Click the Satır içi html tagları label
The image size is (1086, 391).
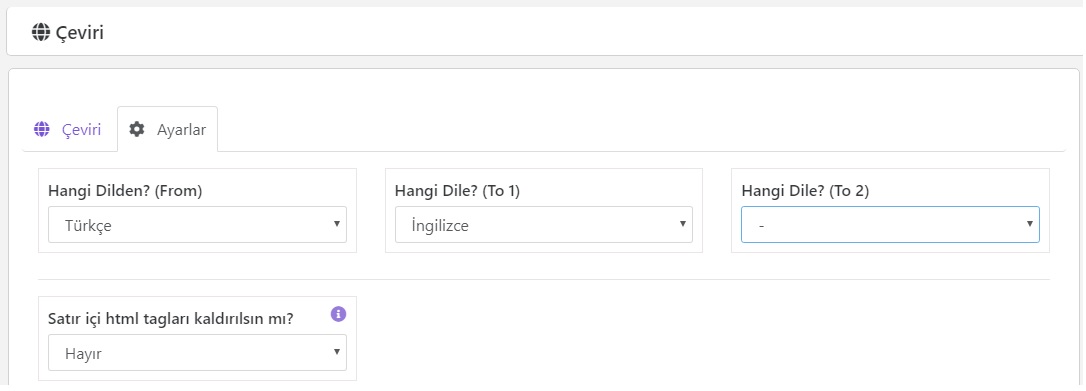point(171,319)
